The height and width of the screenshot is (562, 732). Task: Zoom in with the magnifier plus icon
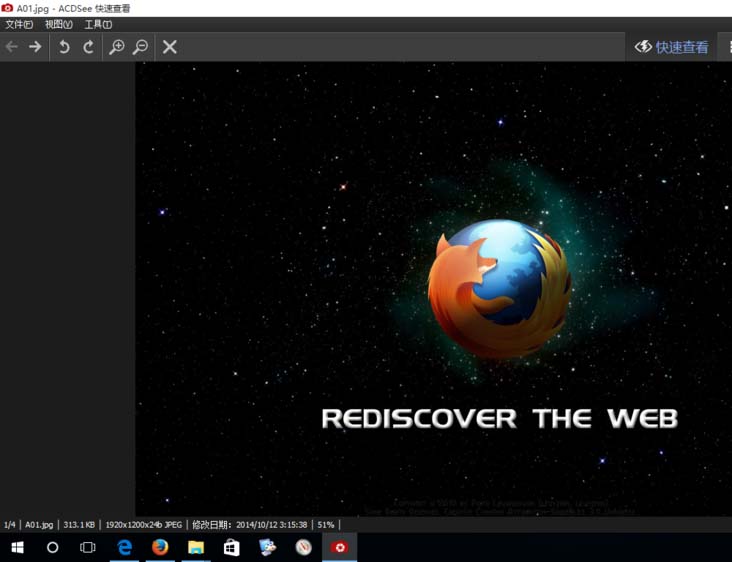pyautogui.click(x=117, y=47)
